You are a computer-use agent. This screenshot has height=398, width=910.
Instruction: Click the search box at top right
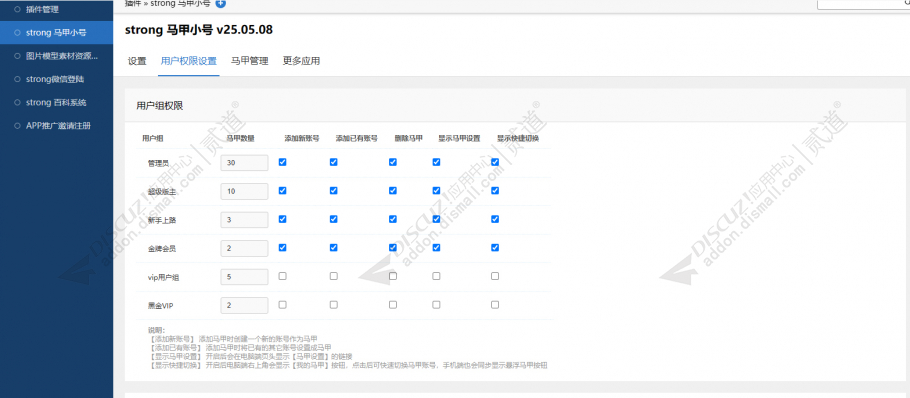click(864, 4)
